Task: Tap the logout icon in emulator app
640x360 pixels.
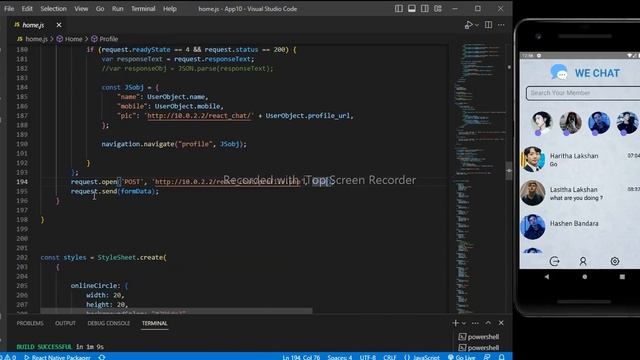Action: click(x=554, y=261)
